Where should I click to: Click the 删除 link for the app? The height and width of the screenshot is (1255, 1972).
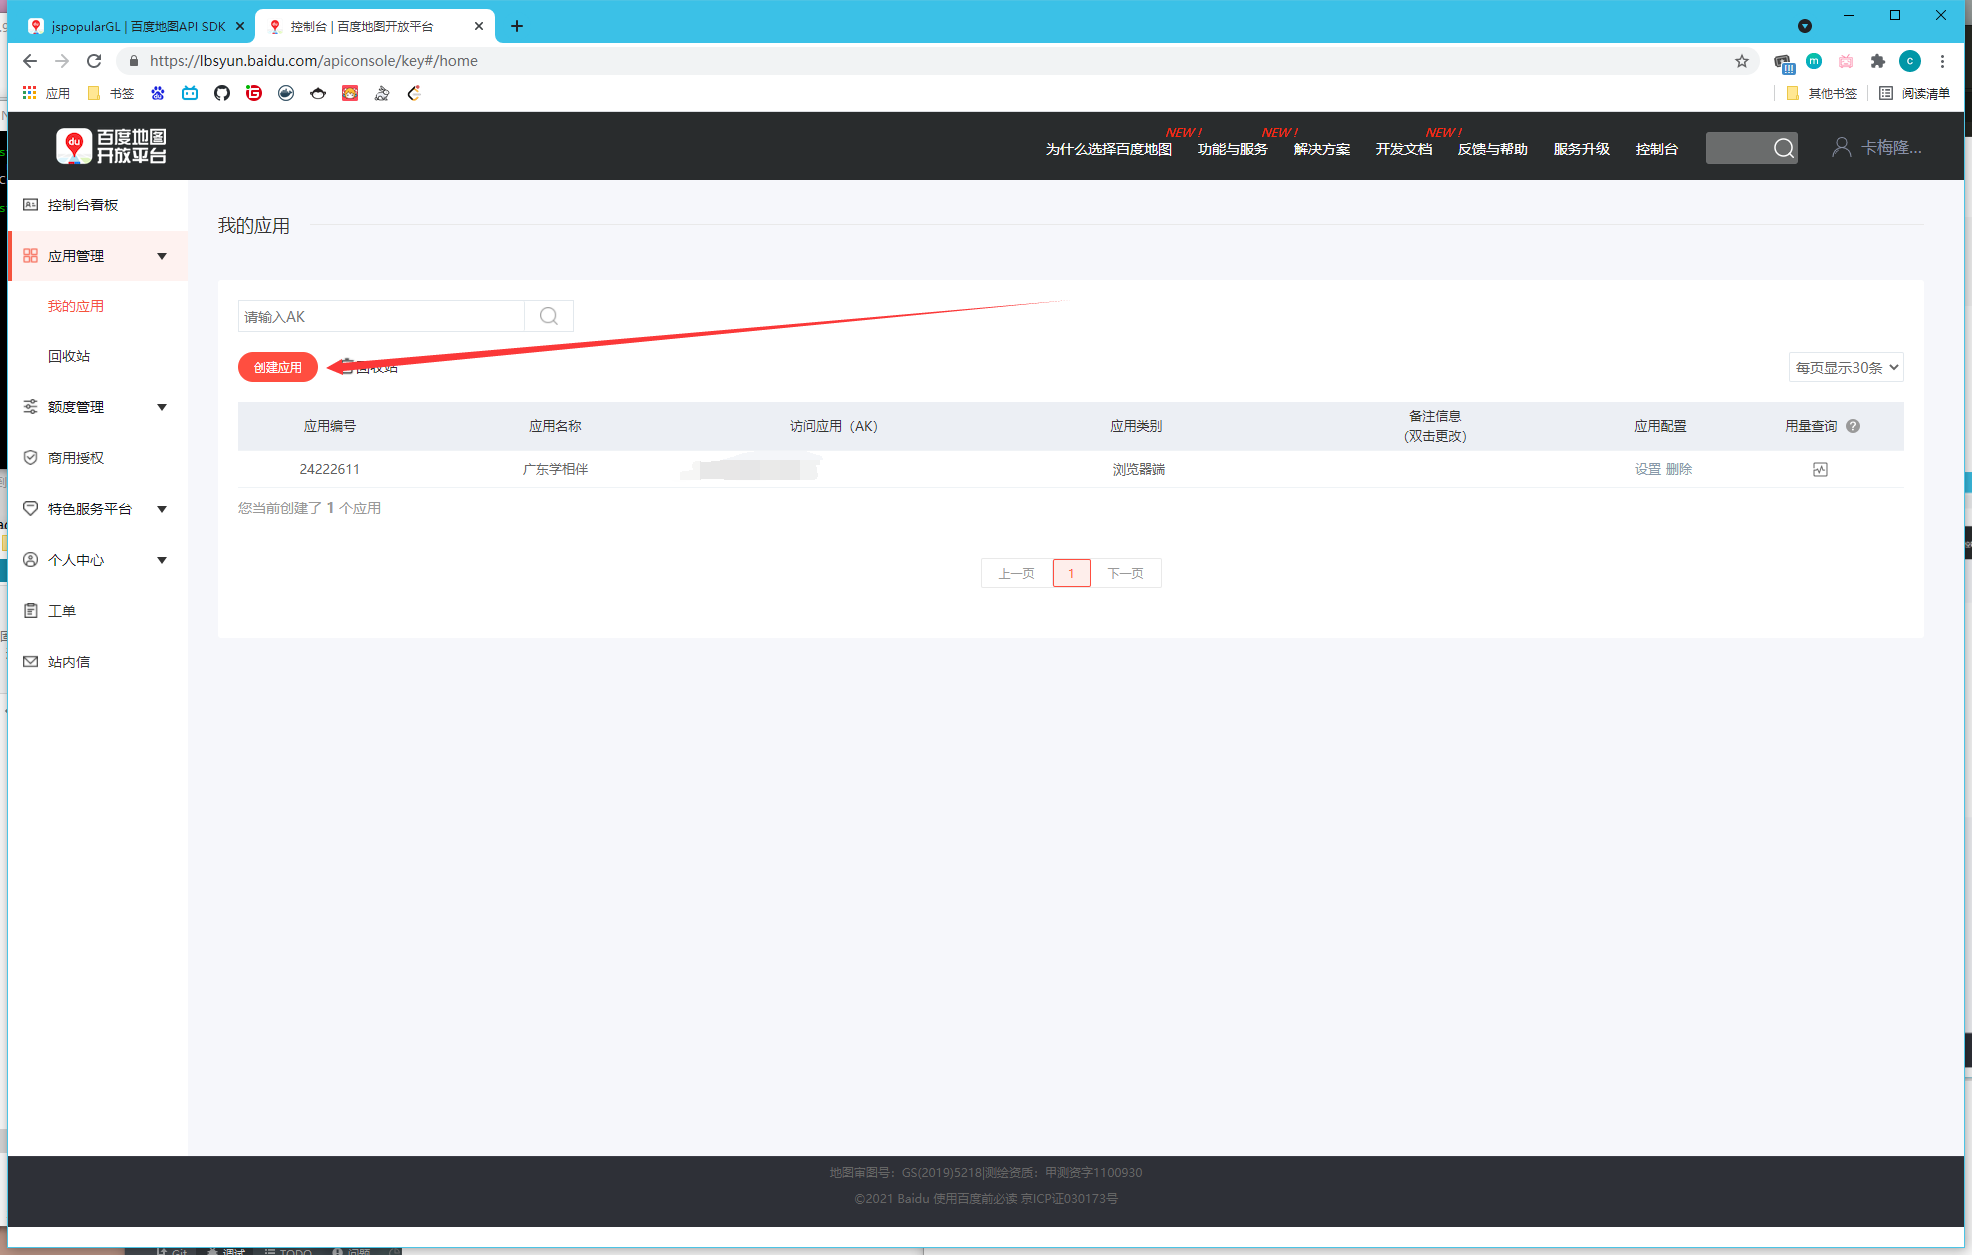coord(1679,469)
